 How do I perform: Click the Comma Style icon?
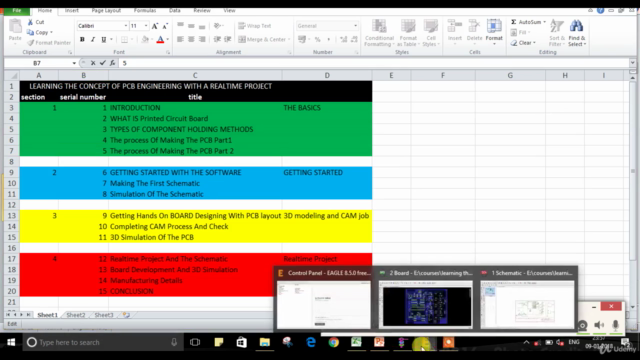point(328,40)
